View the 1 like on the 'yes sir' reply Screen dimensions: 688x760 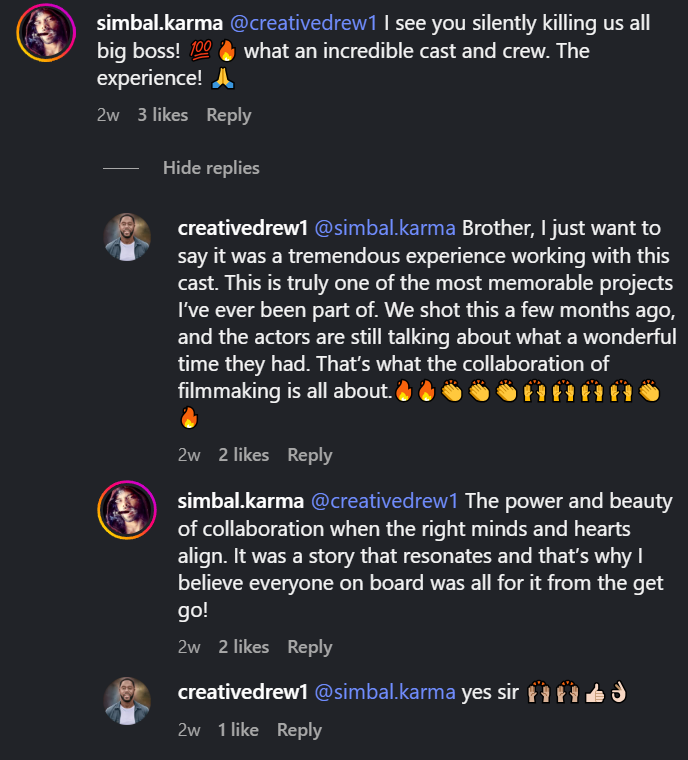click(x=238, y=730)
